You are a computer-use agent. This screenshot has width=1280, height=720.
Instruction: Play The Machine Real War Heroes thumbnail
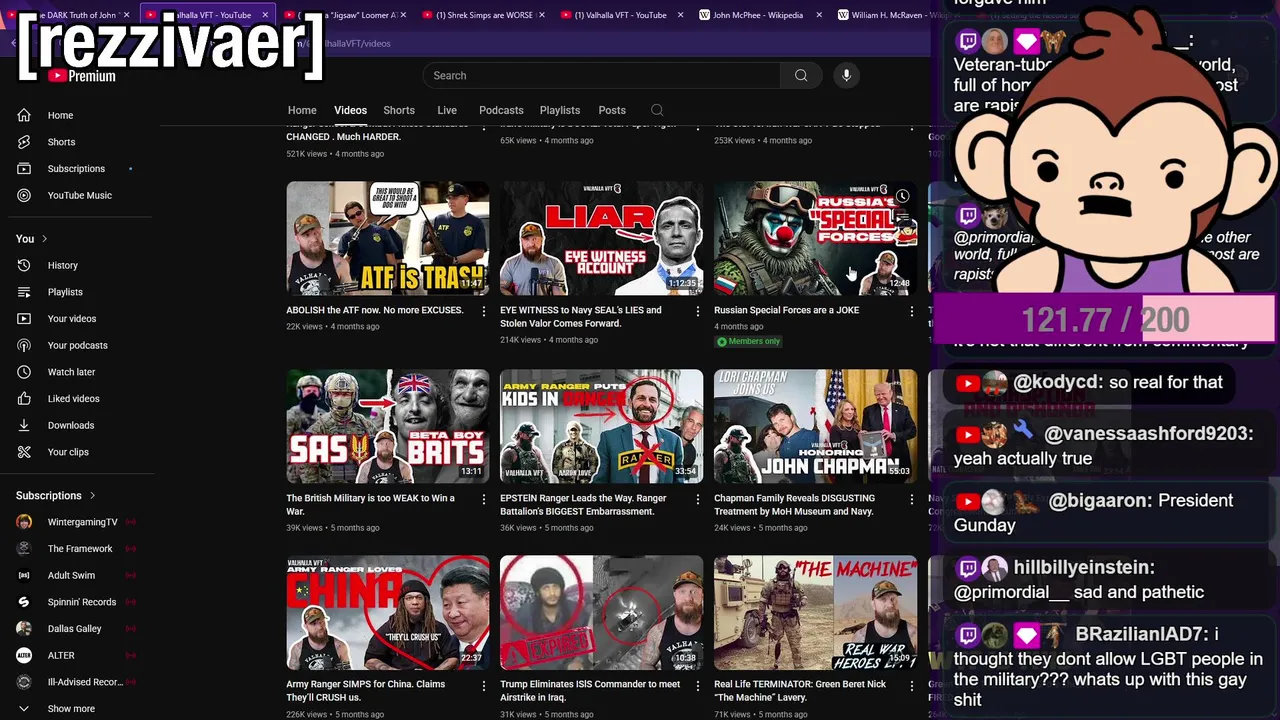tap(815, 612)
